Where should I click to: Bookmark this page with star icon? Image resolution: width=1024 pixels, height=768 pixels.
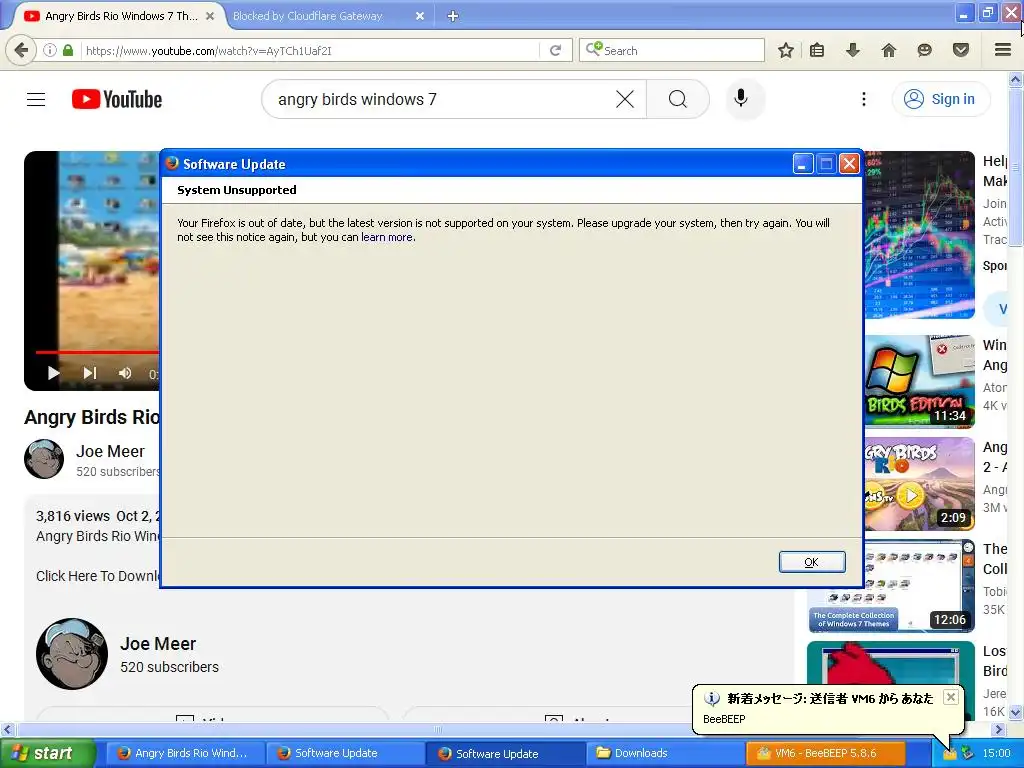[786, 50]
